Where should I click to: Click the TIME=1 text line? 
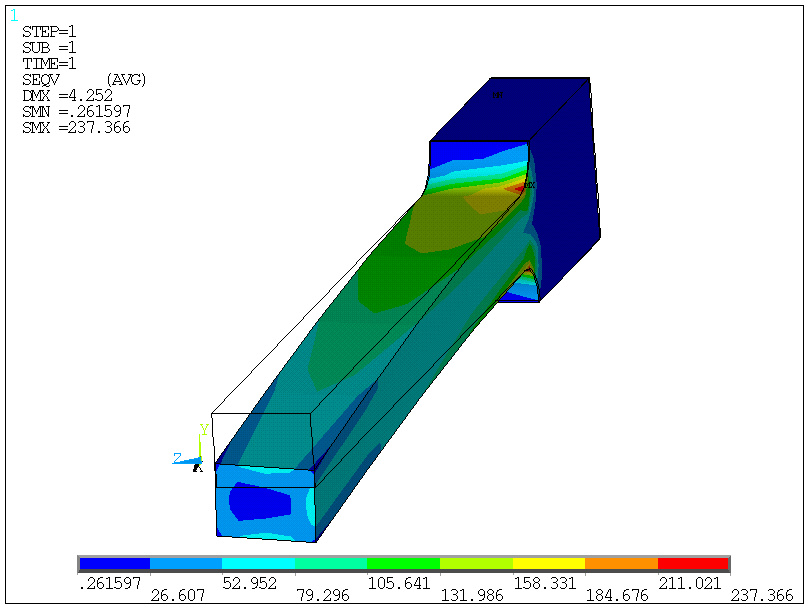(x=49, y=64)
